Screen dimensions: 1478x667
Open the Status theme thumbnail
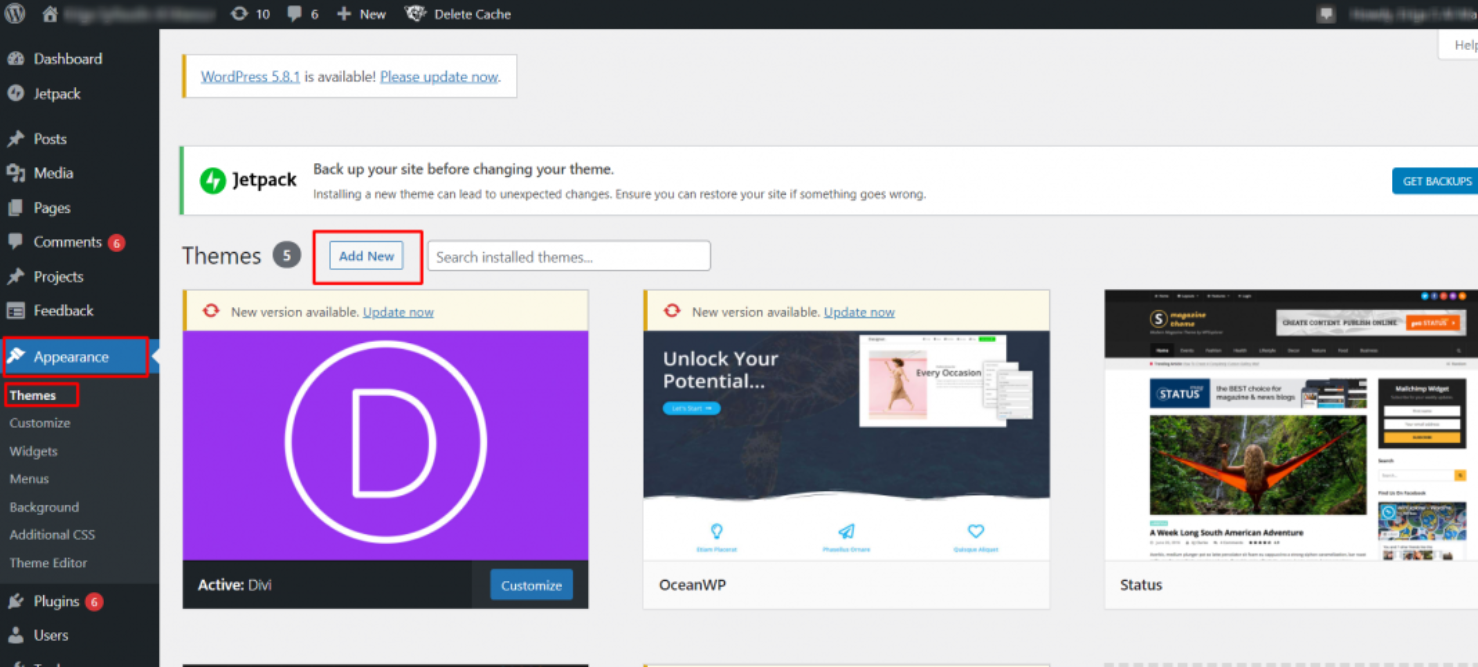tap(1291, 425)
